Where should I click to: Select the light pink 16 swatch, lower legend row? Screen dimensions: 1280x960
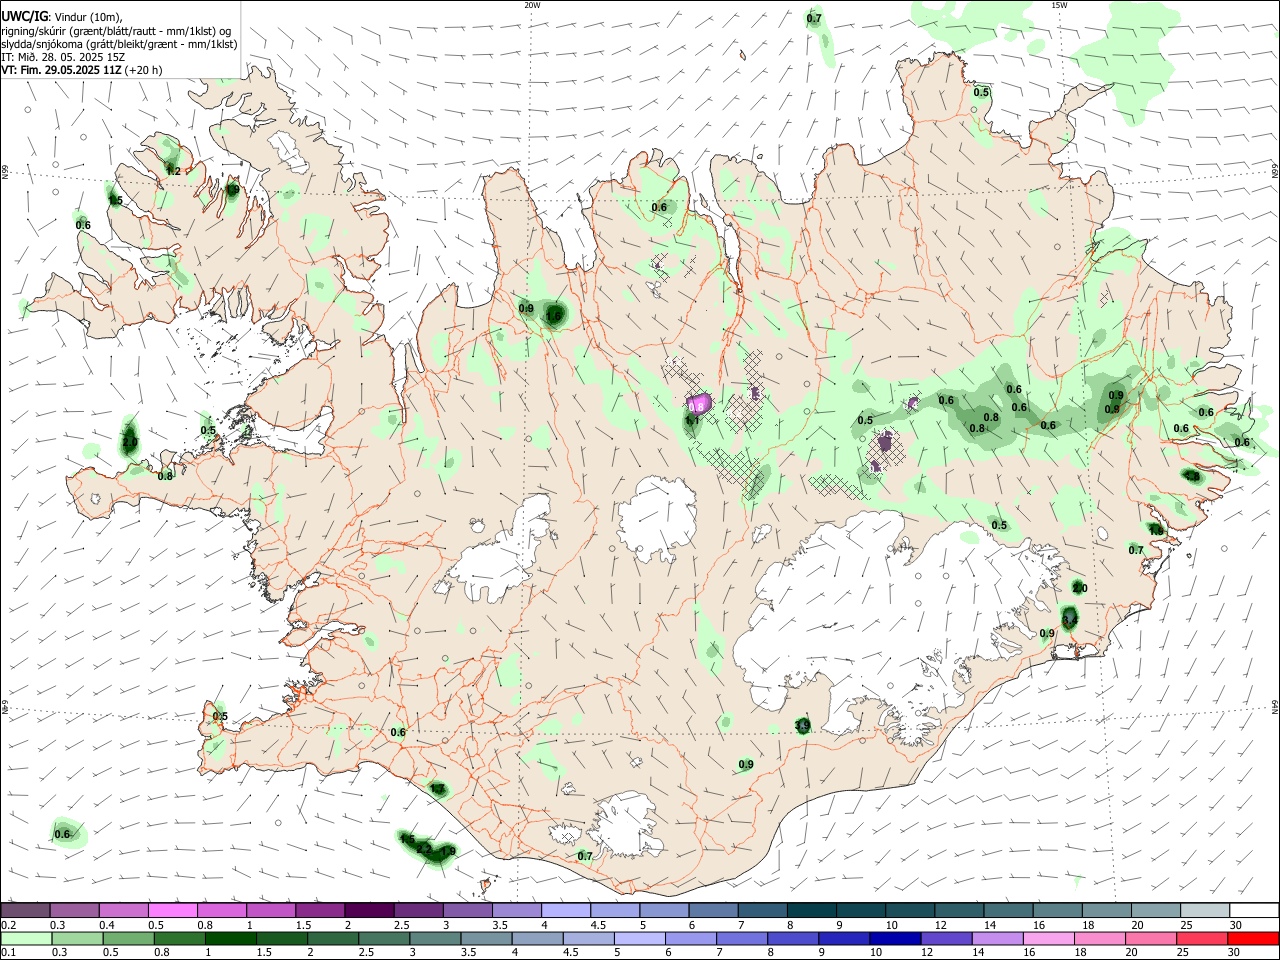1049,939
